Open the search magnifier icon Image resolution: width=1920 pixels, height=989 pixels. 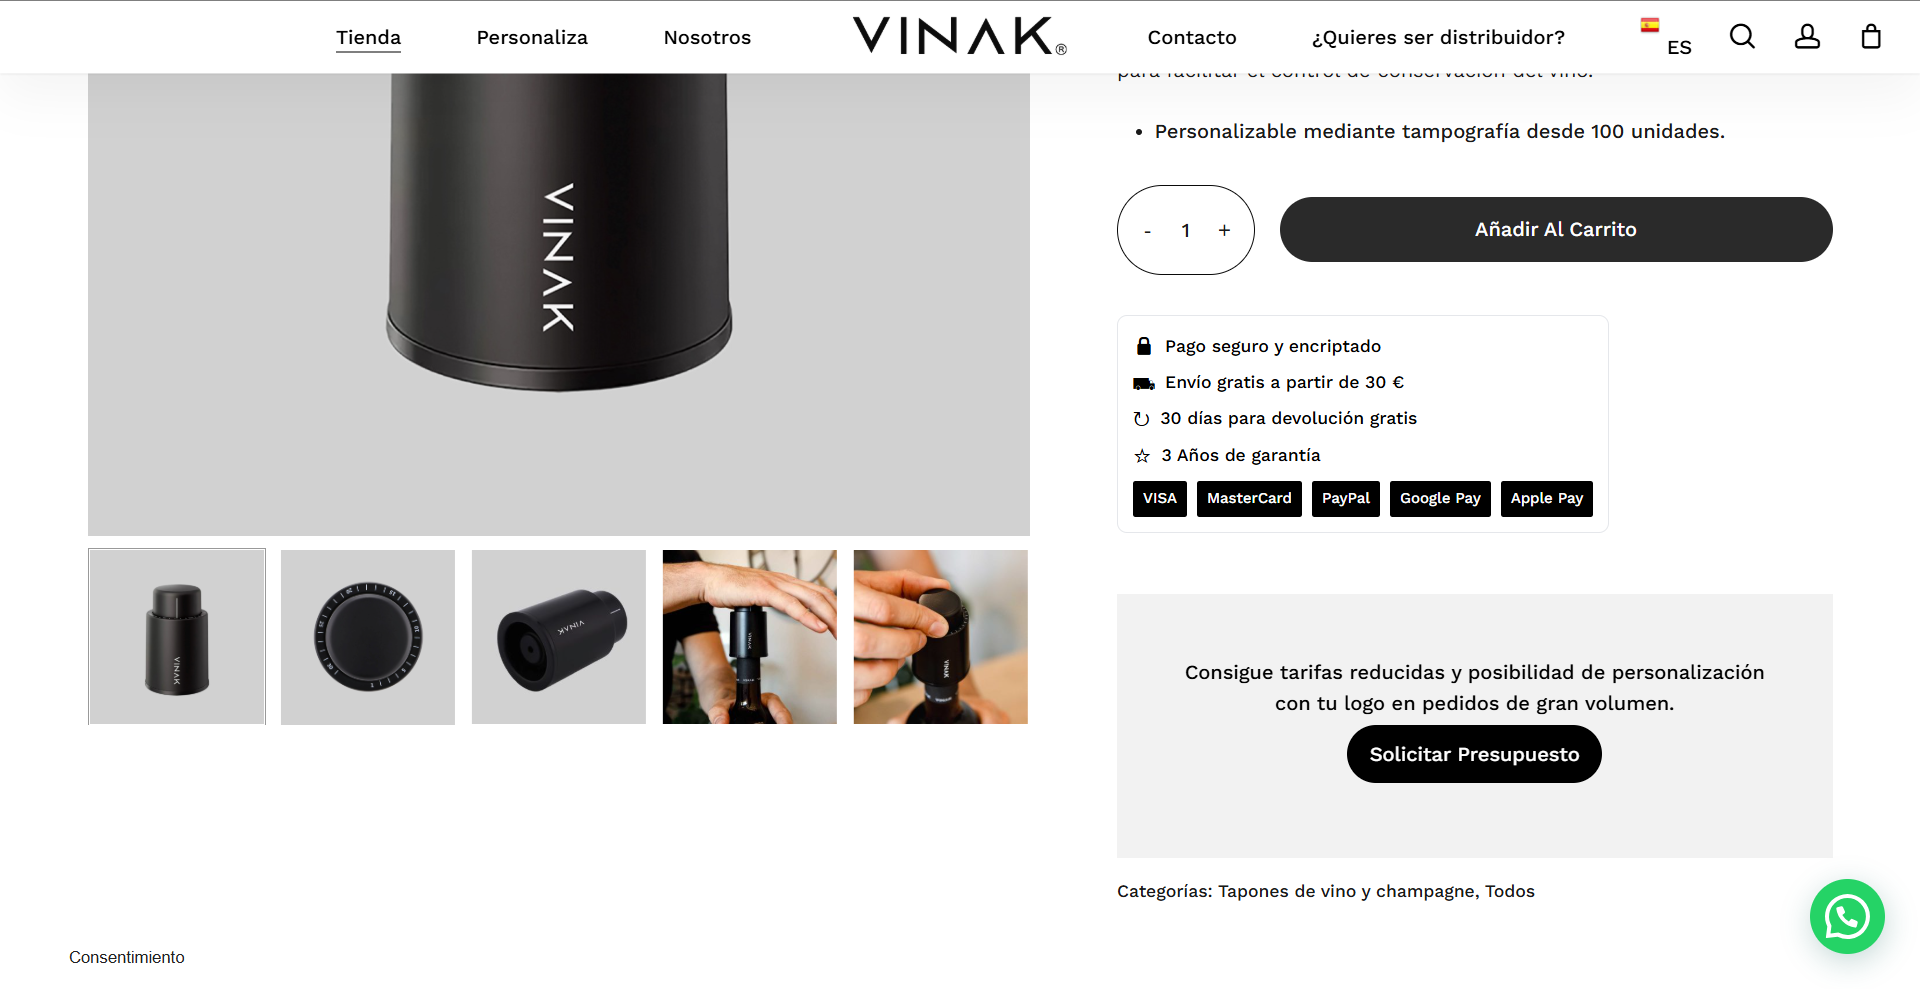coord(1742,37)
